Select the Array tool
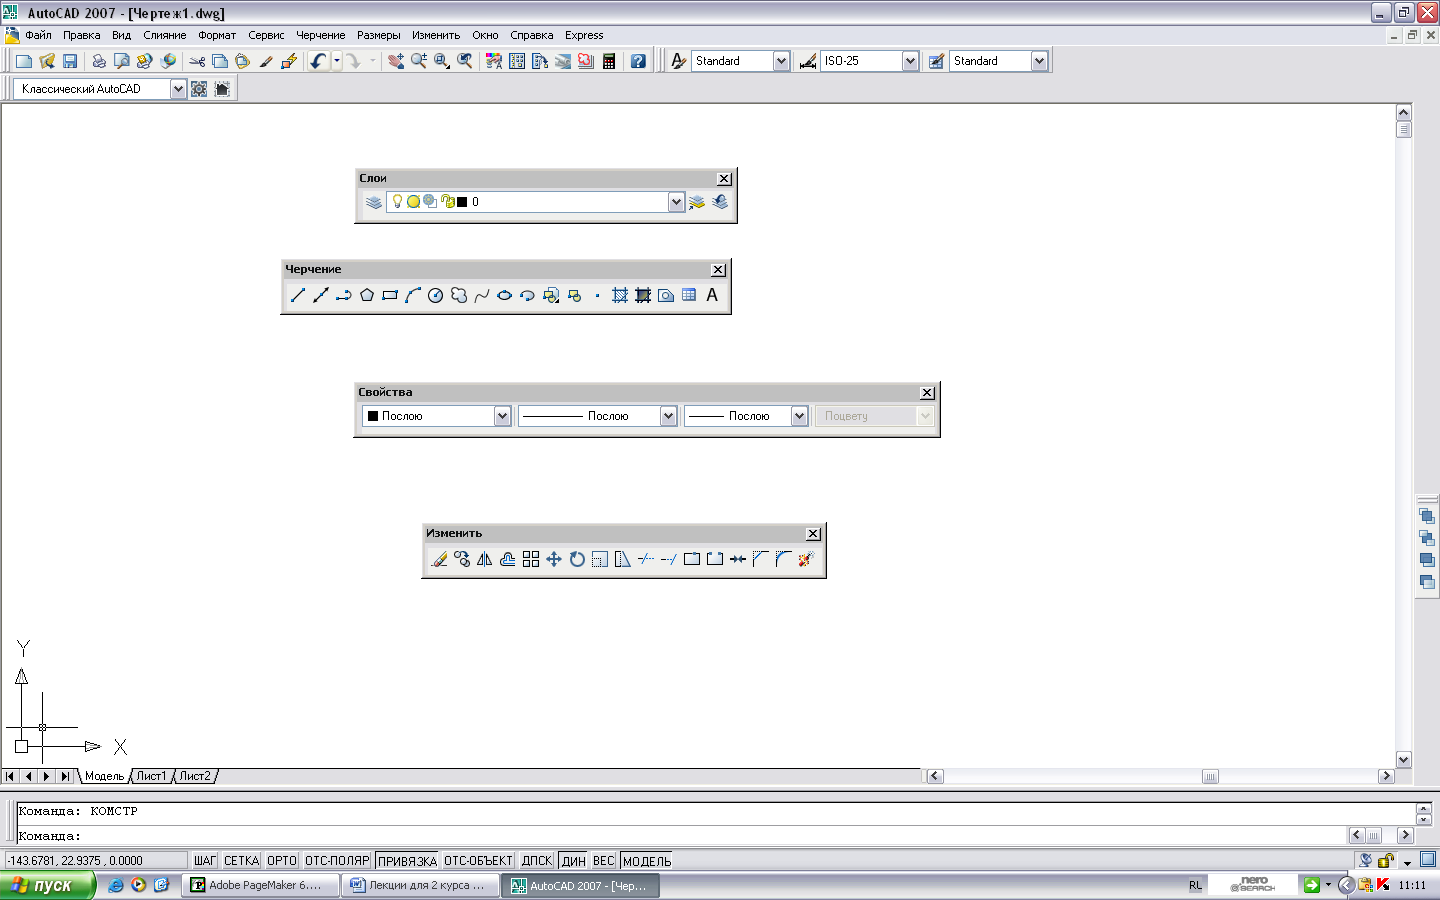The image size is (1440, 900). click(x=531, y=559)
